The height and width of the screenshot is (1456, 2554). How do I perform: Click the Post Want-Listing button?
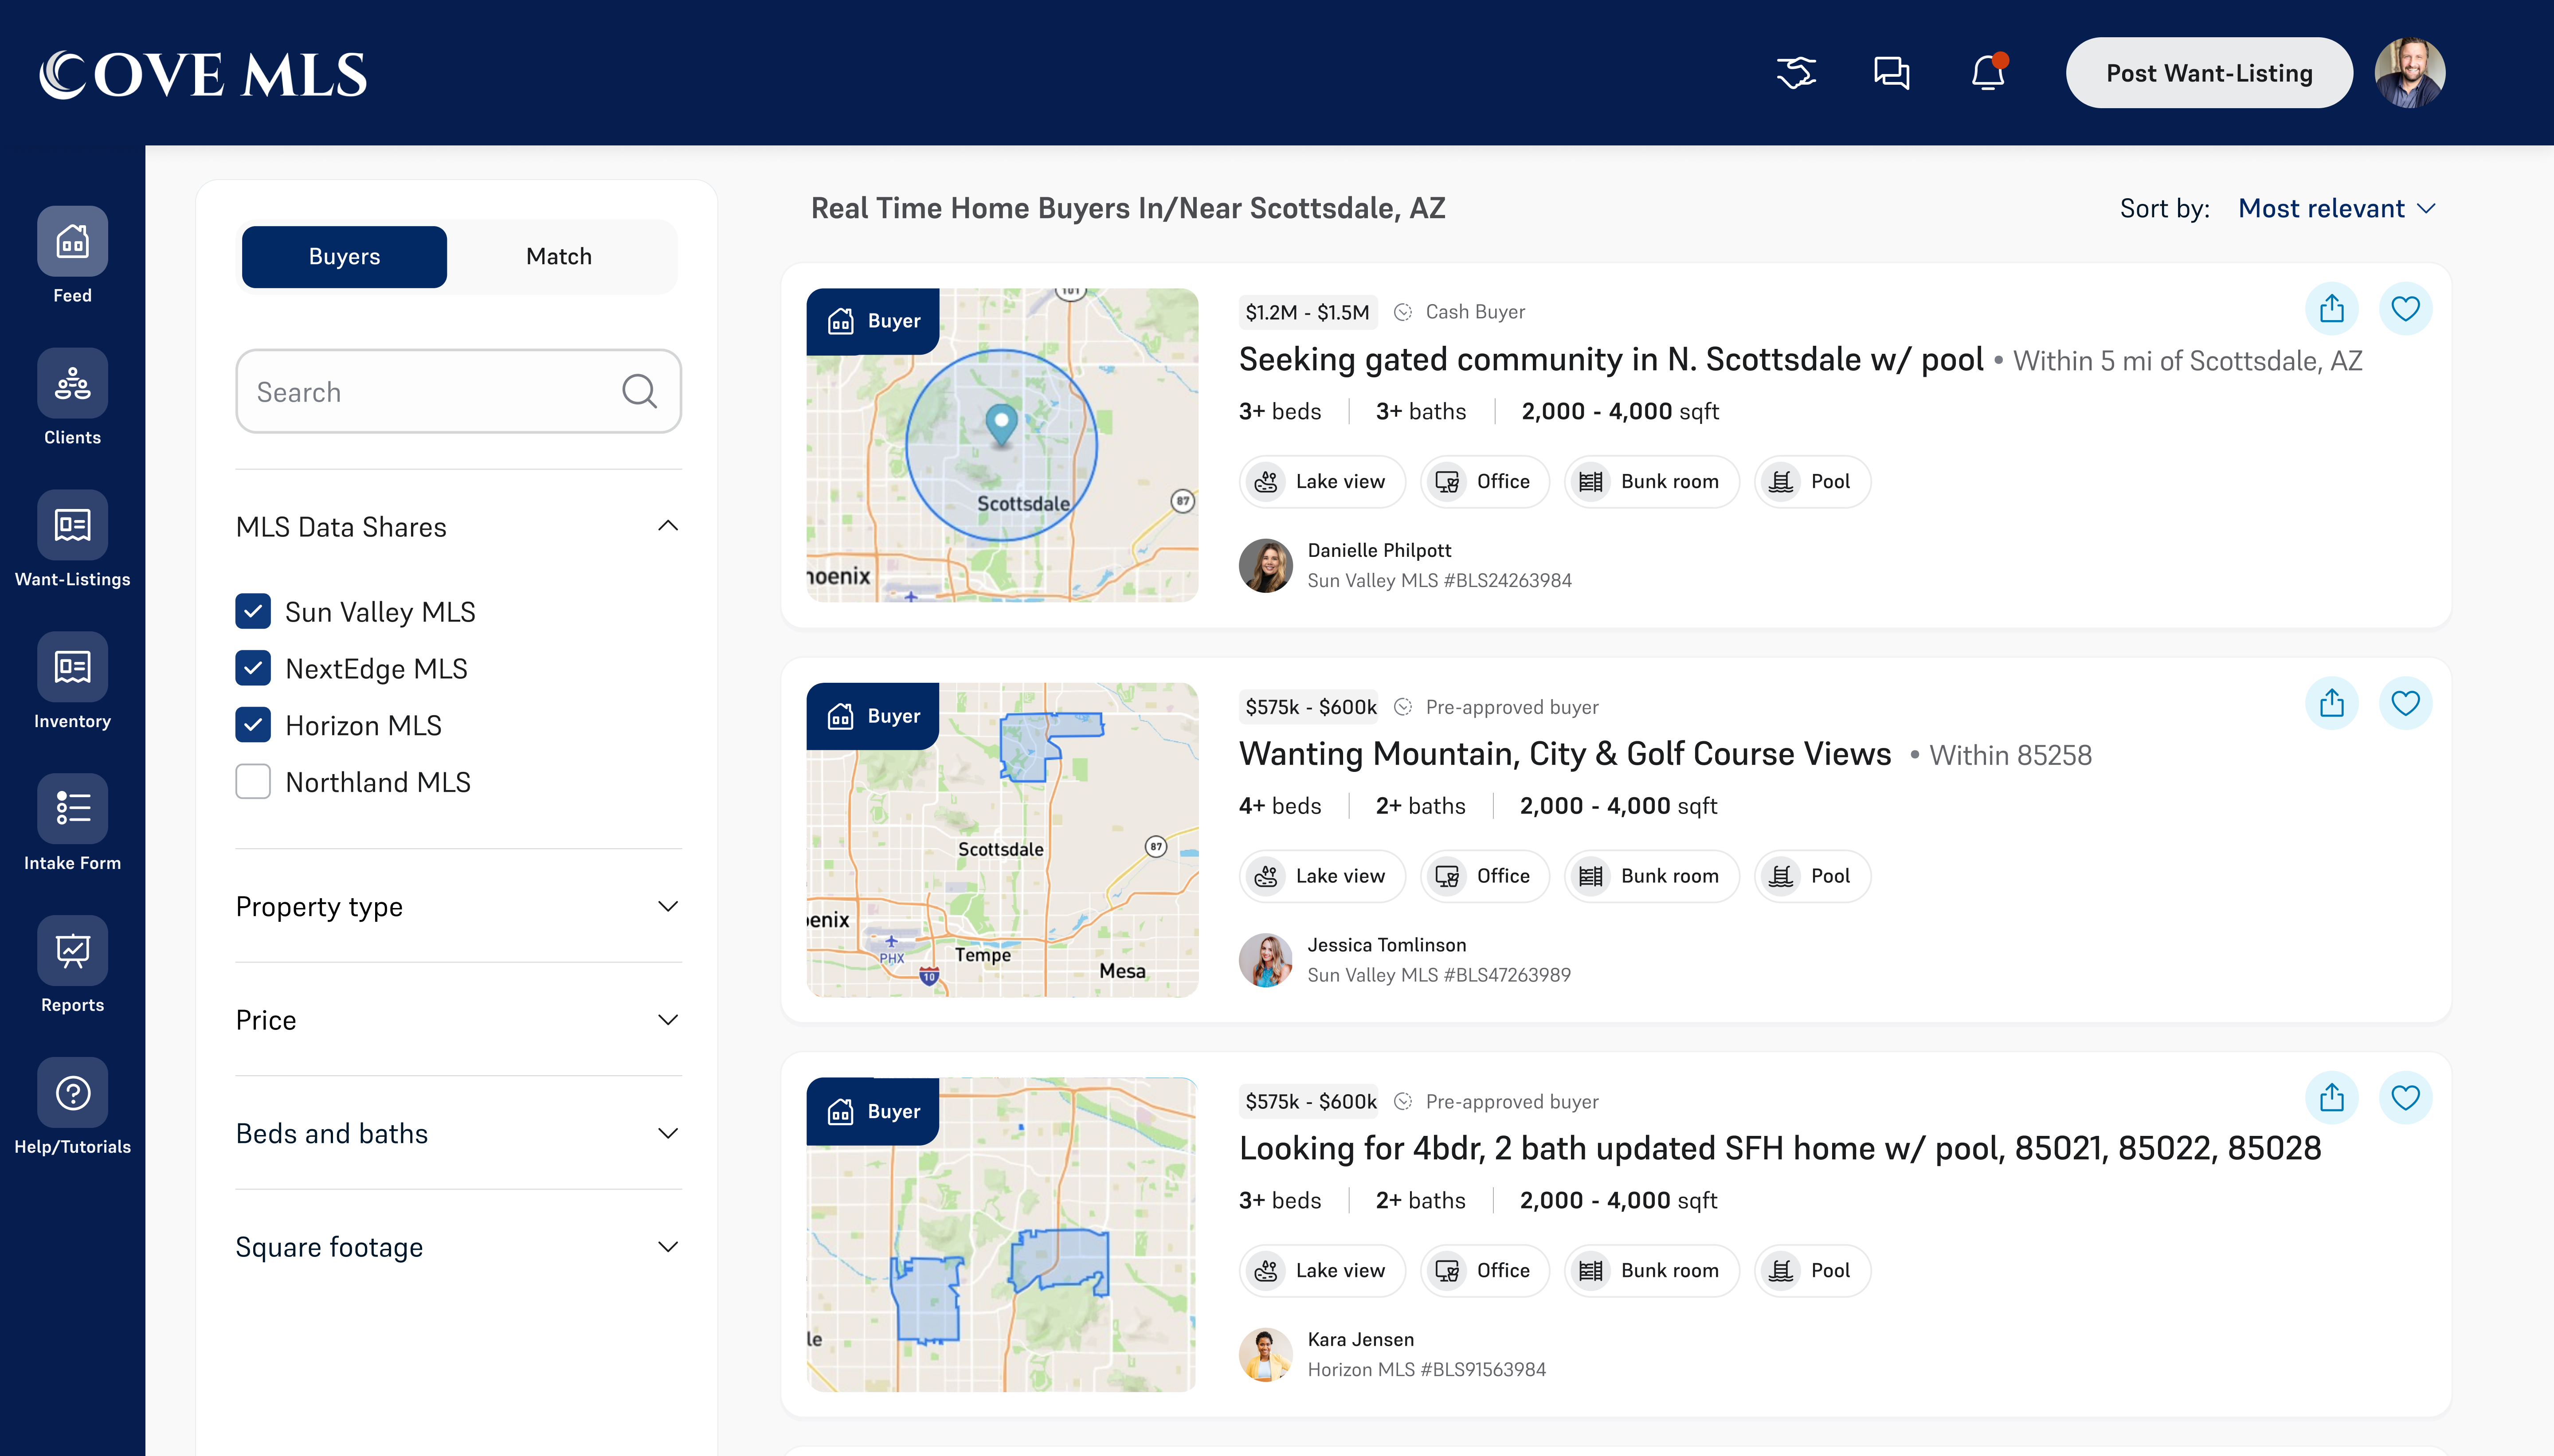tap(2208, 73)
